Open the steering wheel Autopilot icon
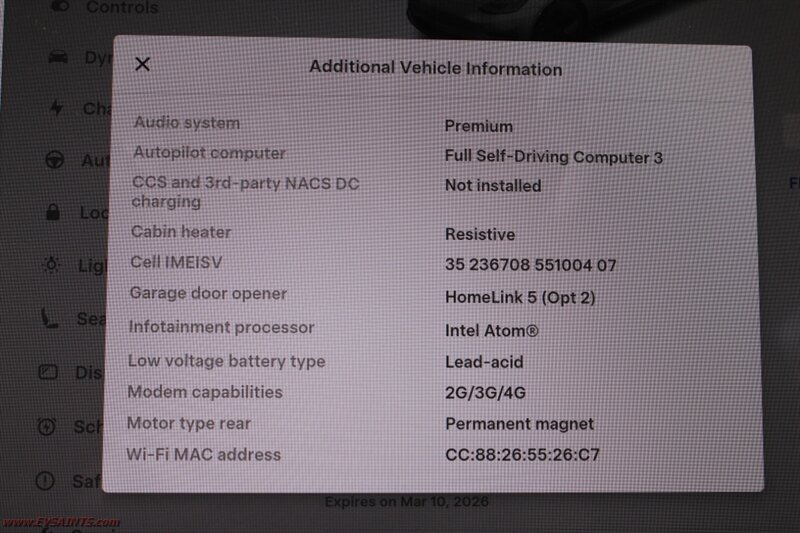The image size is (800, 533). [55, 160]
